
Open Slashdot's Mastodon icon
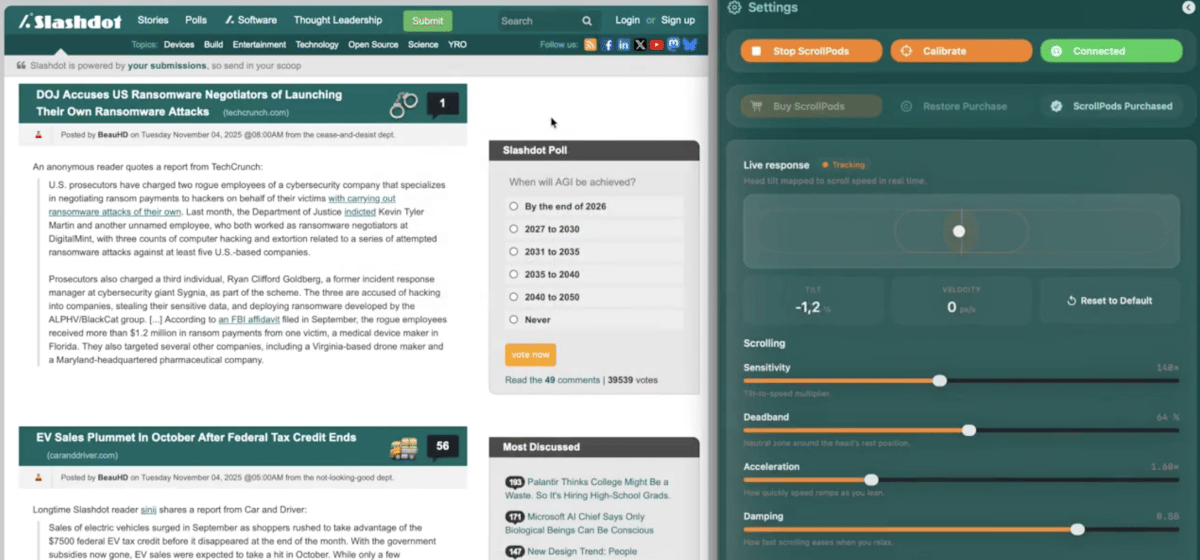(x=673, y=45)
